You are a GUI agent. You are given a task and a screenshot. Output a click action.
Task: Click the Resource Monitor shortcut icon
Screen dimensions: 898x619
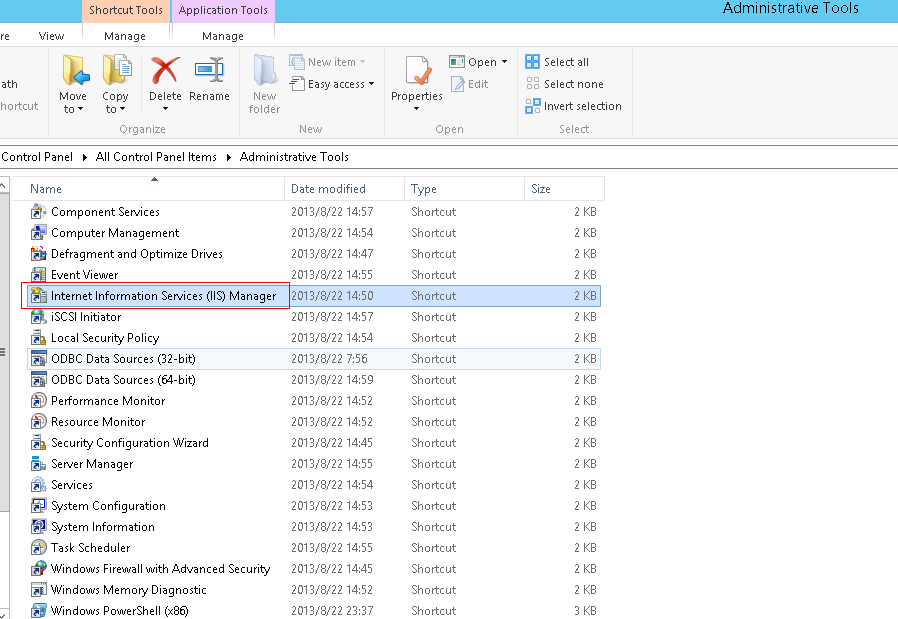click(x=38, y=422)
